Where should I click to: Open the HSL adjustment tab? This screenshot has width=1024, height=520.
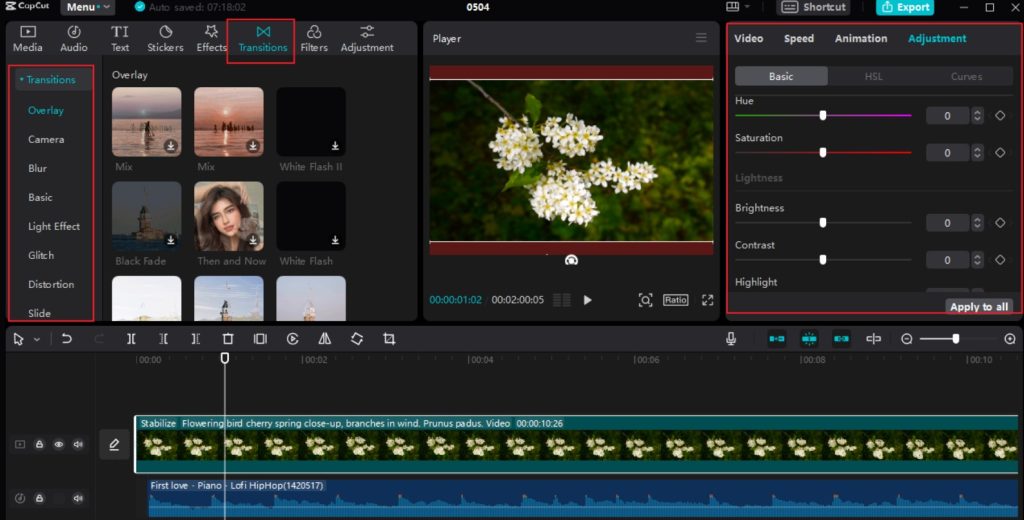point(873,76)
